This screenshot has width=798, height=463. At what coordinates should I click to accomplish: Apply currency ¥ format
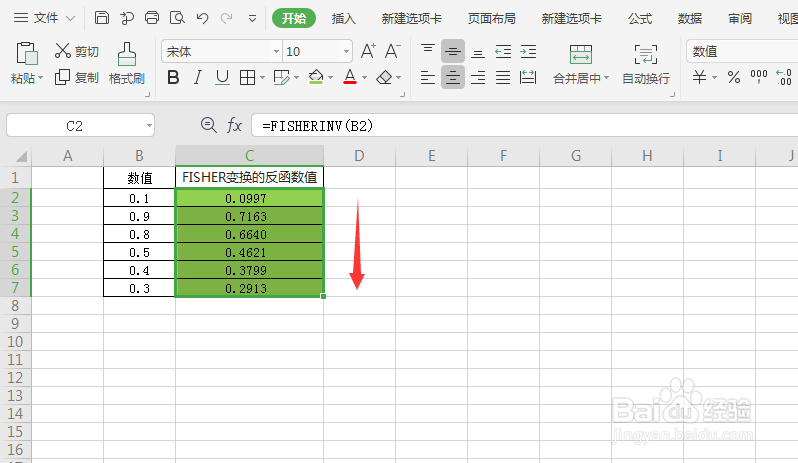click(x=699, y=77)
